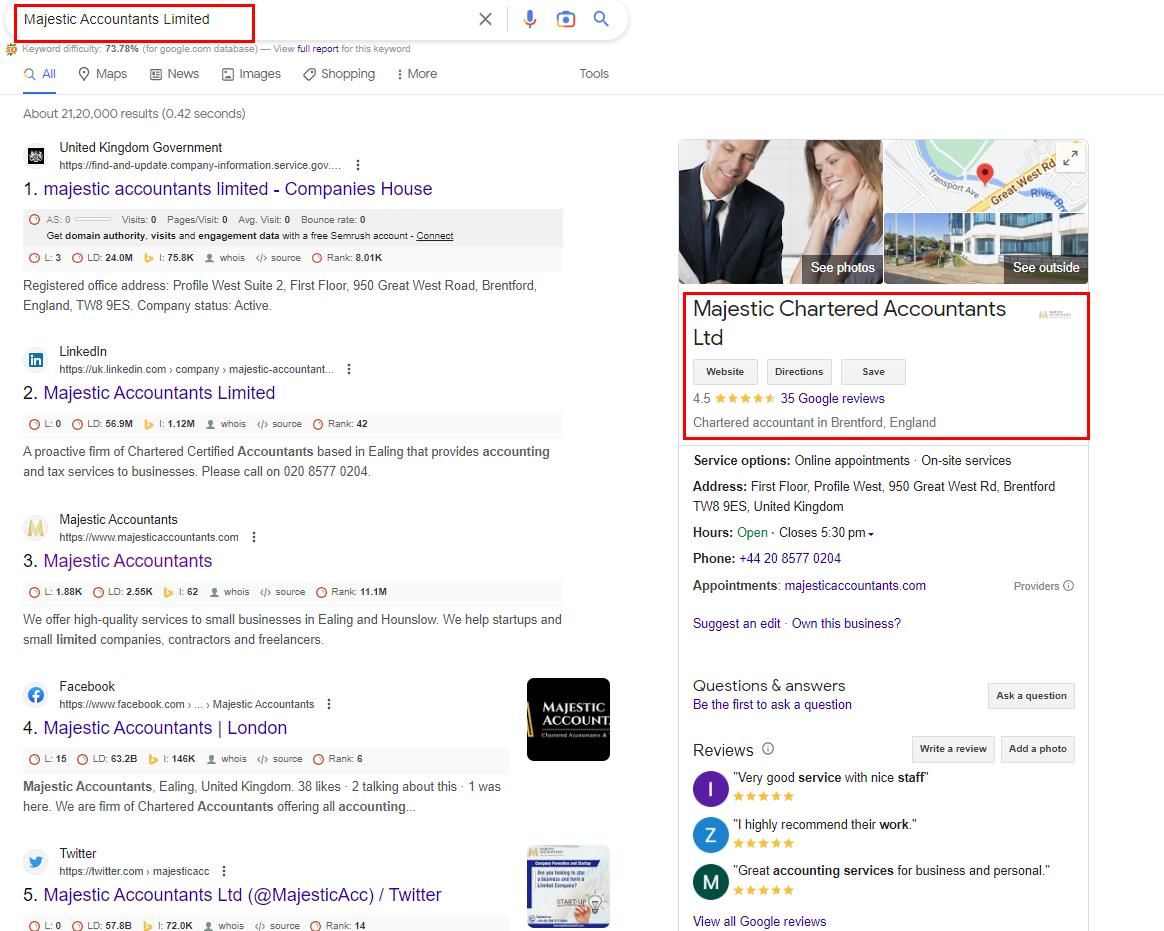Click the Directions button

[x=799, y=372]
